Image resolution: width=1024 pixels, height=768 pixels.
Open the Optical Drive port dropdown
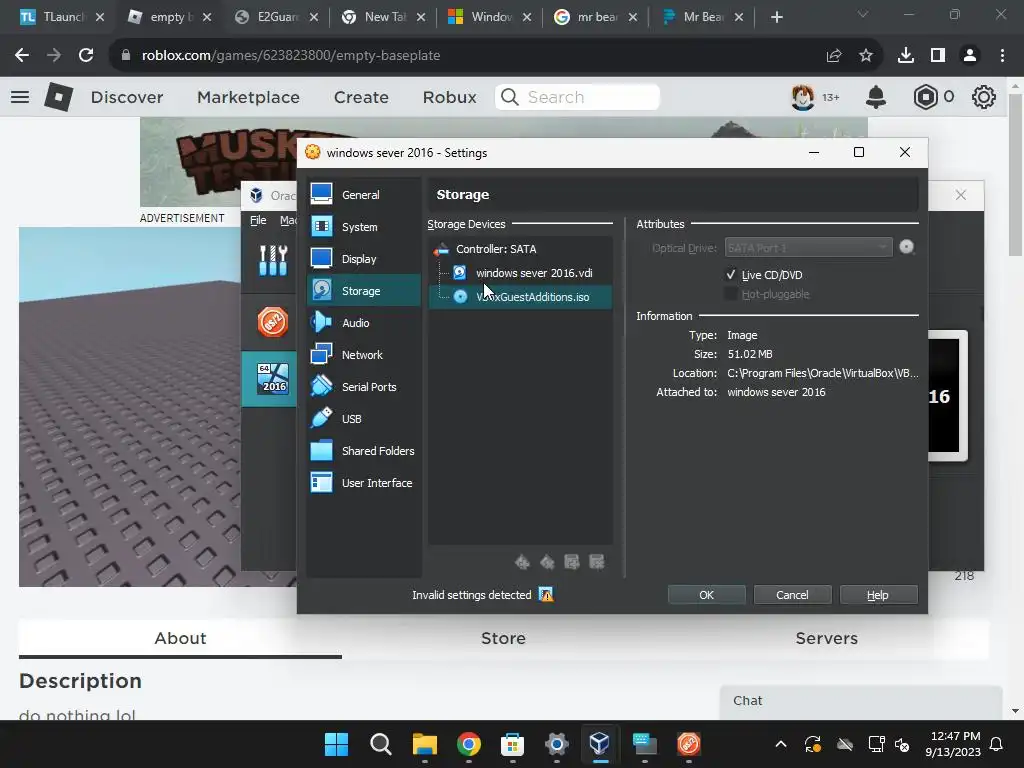pos(808,248)
